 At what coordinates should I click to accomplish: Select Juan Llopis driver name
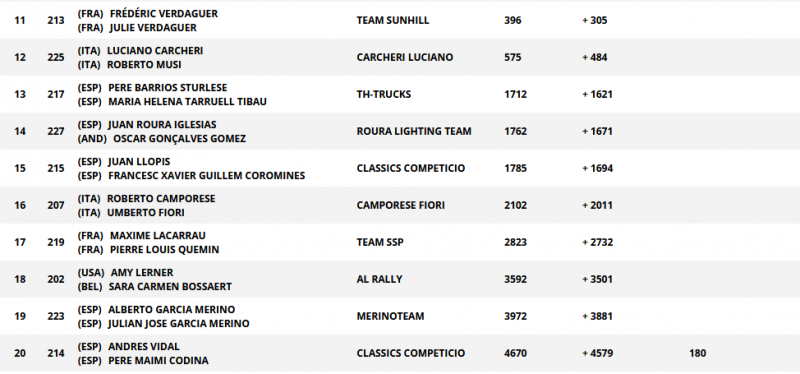pyautogui.click(x=139, y=162)
